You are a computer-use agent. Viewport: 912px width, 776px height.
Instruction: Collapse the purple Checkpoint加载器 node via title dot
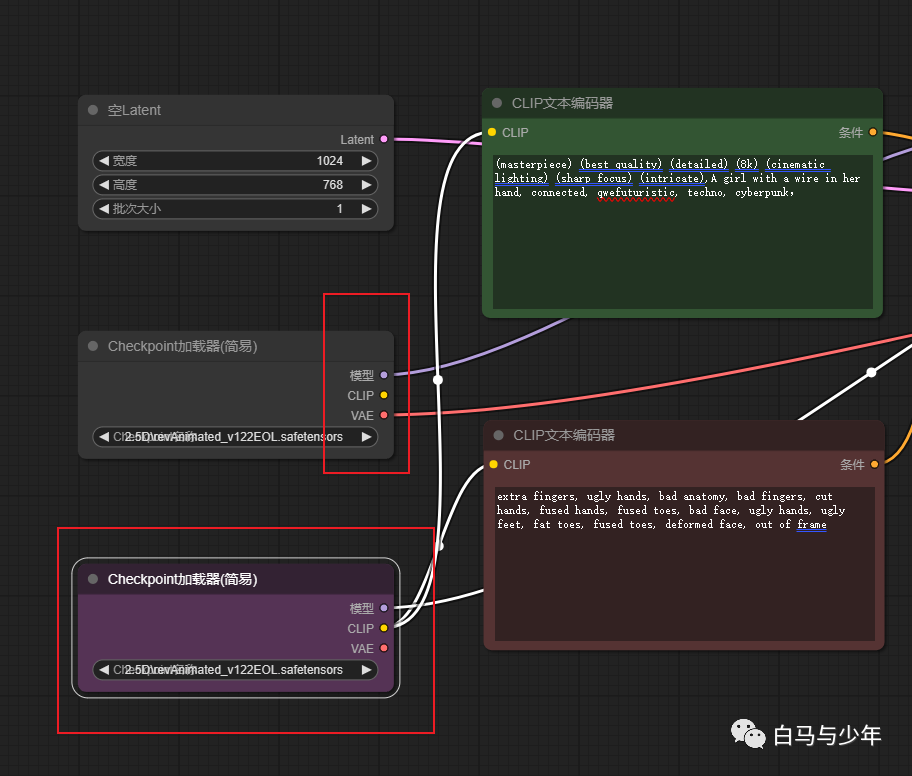pyautogui.click(x=93, y=579)
